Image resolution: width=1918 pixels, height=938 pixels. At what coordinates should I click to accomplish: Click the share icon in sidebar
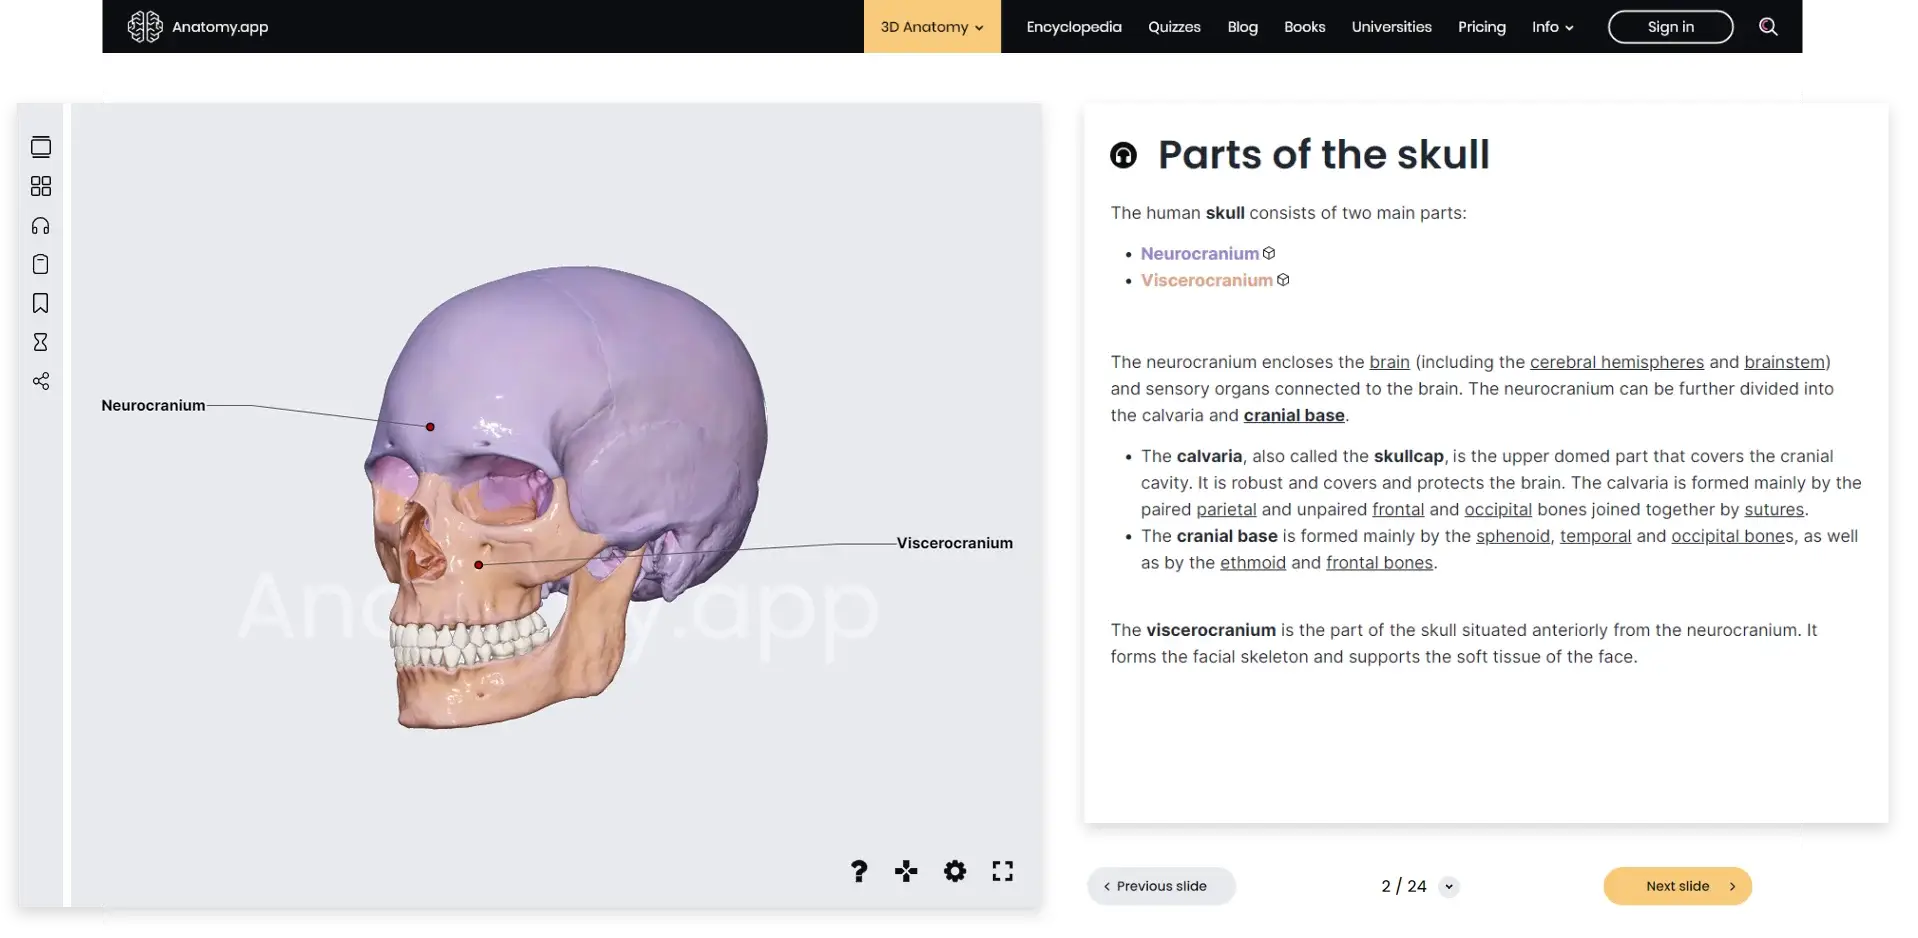point(41,381)
